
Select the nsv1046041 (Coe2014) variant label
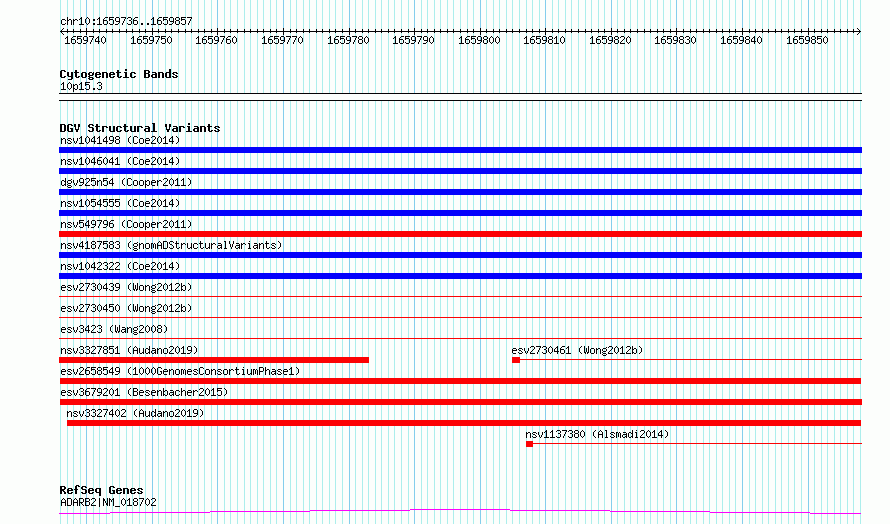(120, 161)
